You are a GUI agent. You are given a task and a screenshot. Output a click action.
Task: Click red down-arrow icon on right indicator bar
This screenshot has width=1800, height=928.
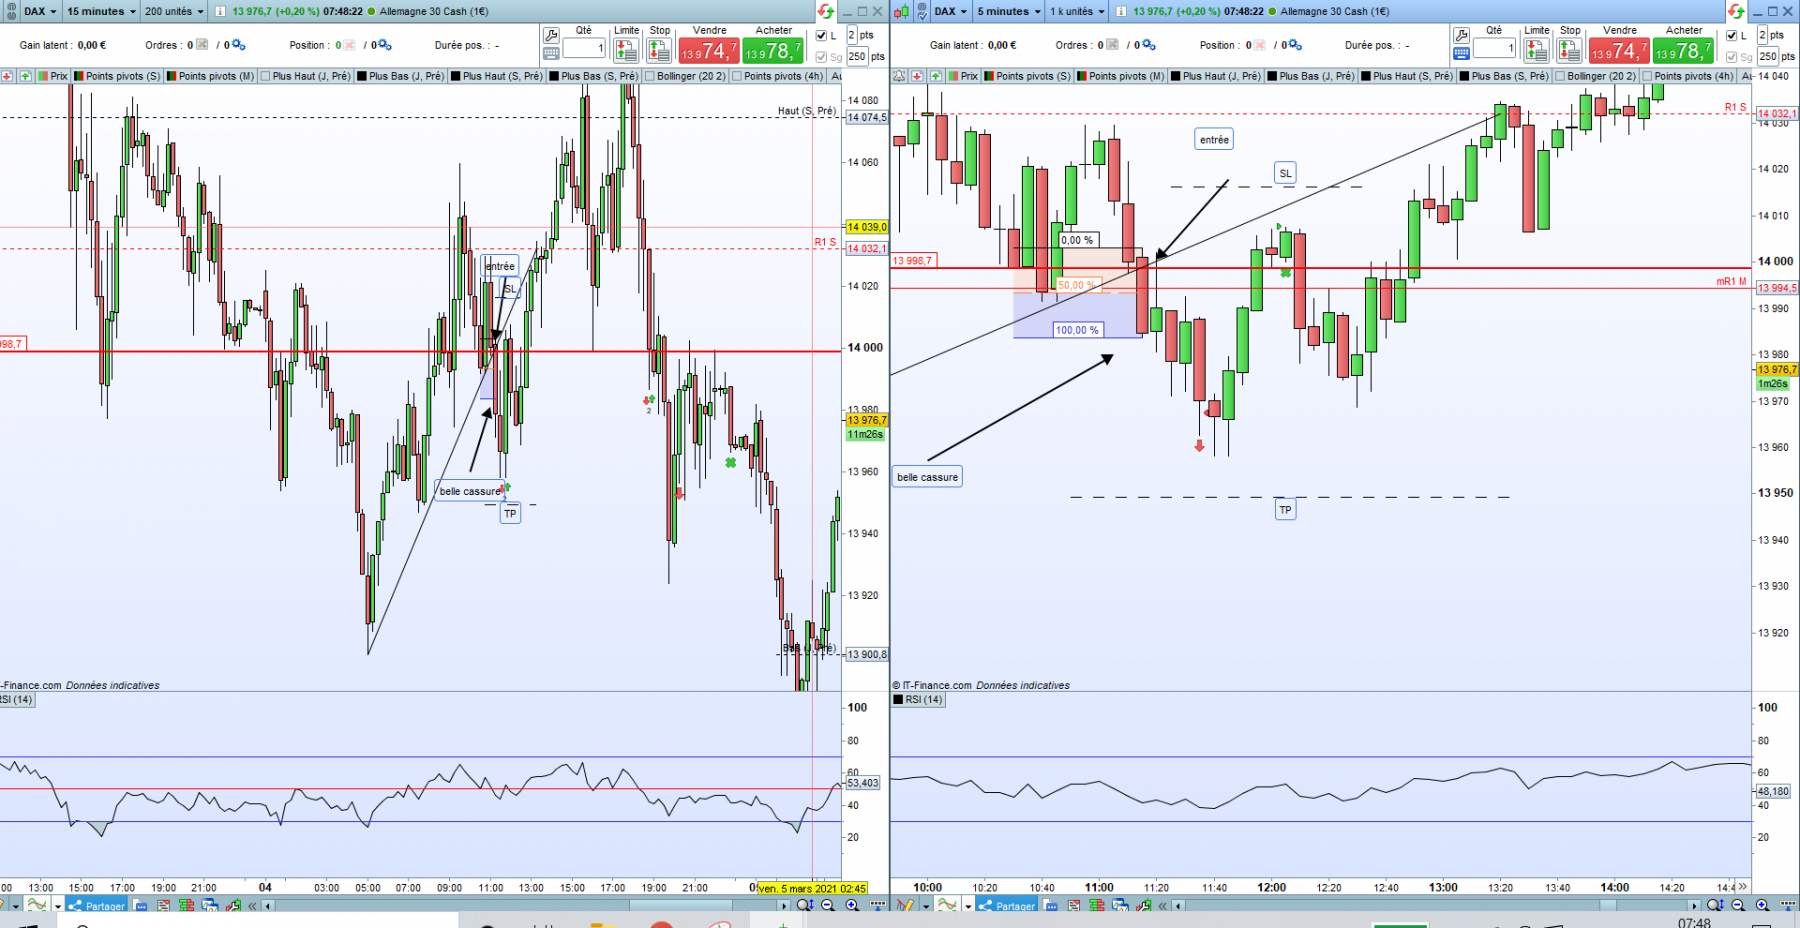[917, 76]
